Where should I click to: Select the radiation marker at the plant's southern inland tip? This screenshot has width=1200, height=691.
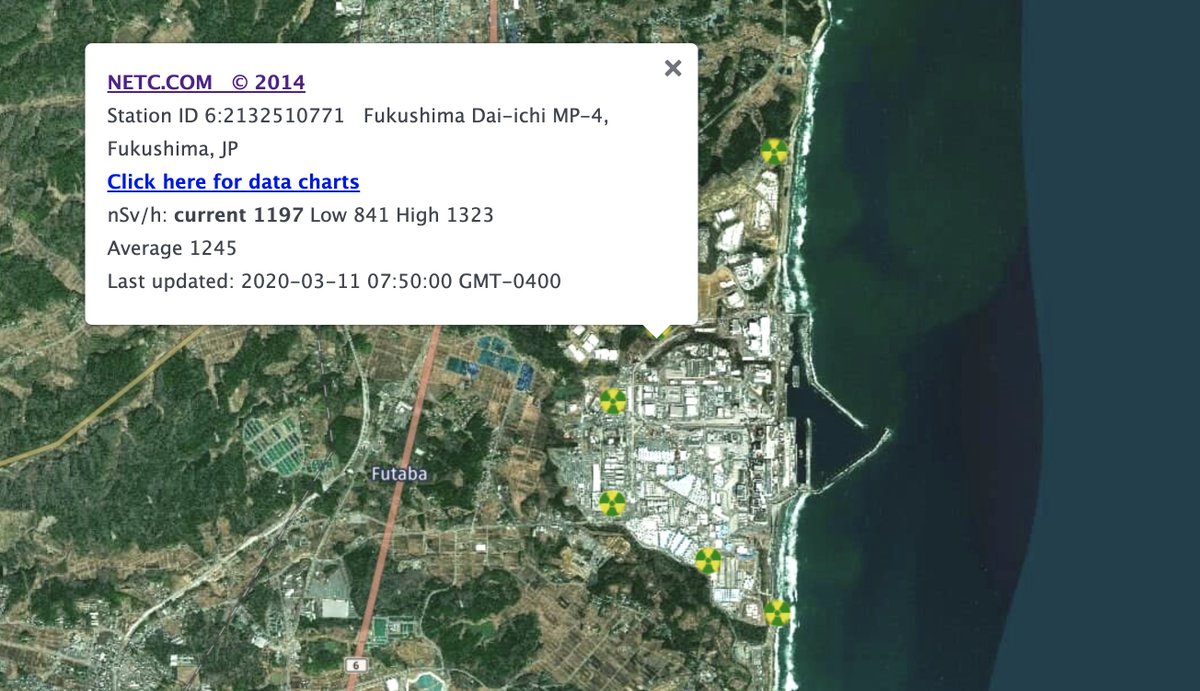coord(707,561)
